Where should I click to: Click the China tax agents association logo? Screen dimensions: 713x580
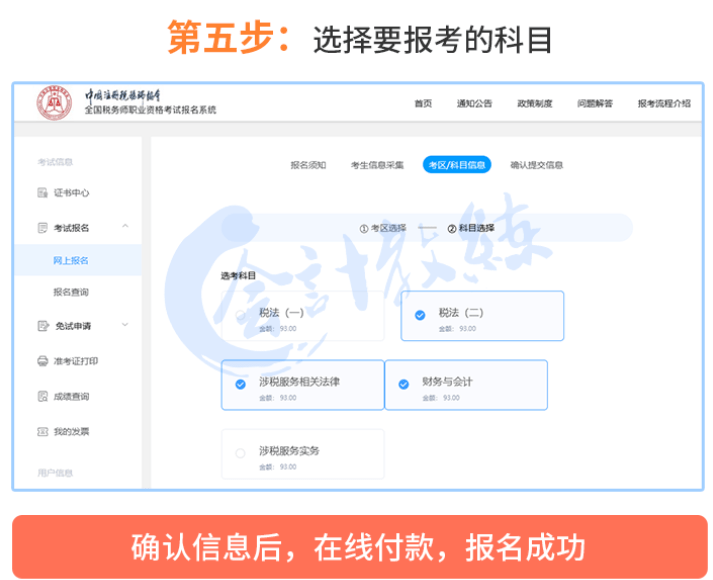[x=54, y=103]
